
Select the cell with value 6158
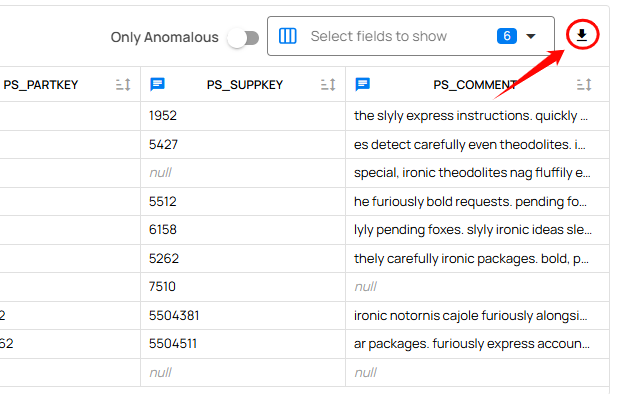(x=243, y=230)
